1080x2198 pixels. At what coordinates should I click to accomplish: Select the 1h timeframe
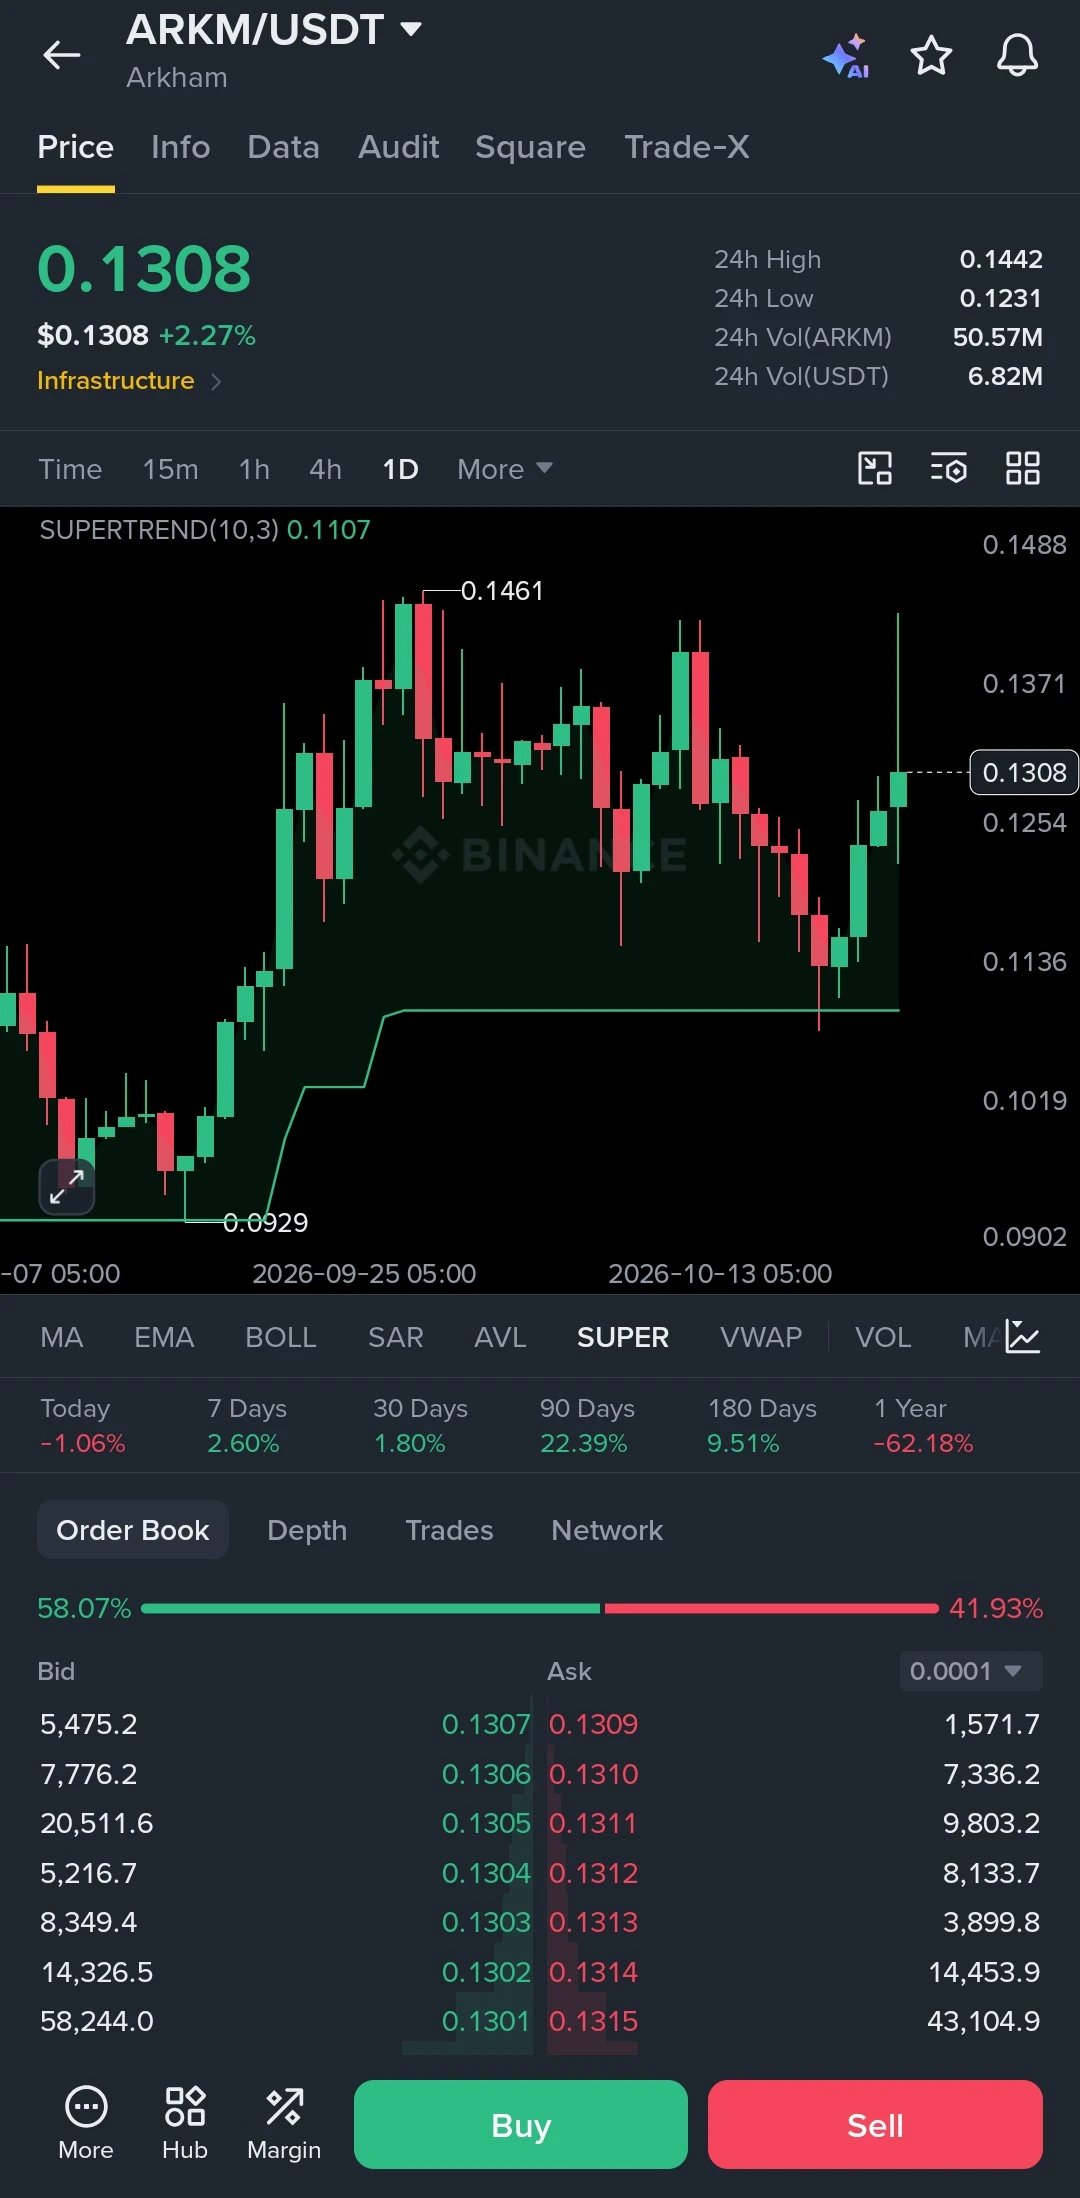point(255,469)
